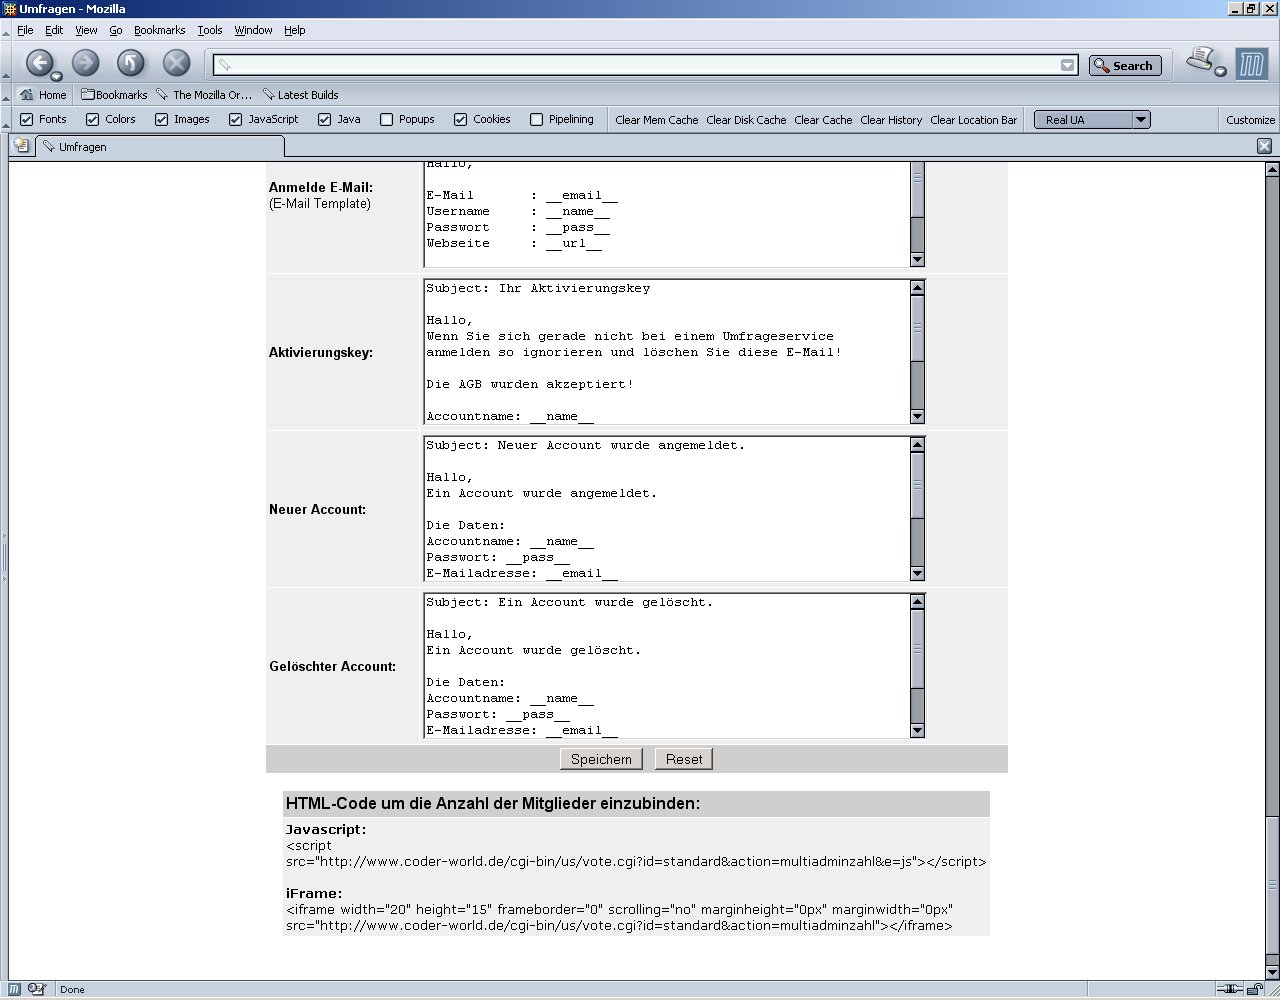This screenshot has height=1000, width=1280.
Task: Click the Mozilla throbber logo
Action: click(1251, 65)
